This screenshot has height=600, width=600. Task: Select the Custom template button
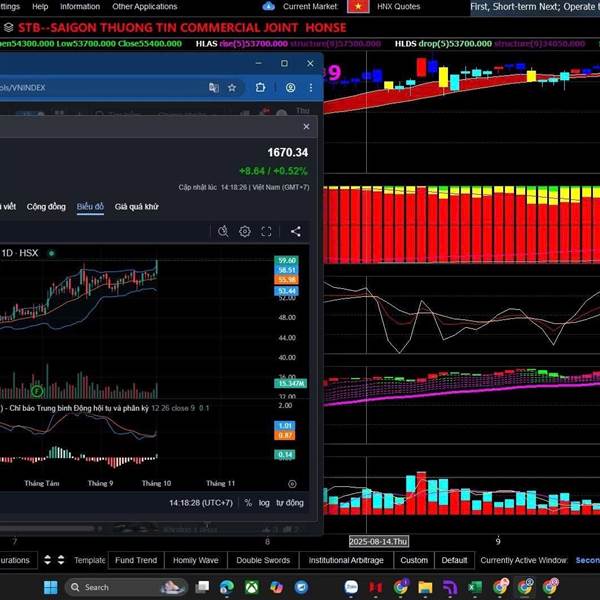pyautogui.click(x=414, y=560)
